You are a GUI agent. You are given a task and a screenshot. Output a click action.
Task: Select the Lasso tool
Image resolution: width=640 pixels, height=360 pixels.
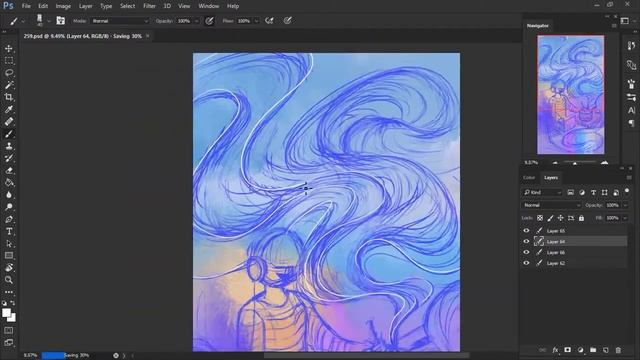click(9, 73)
